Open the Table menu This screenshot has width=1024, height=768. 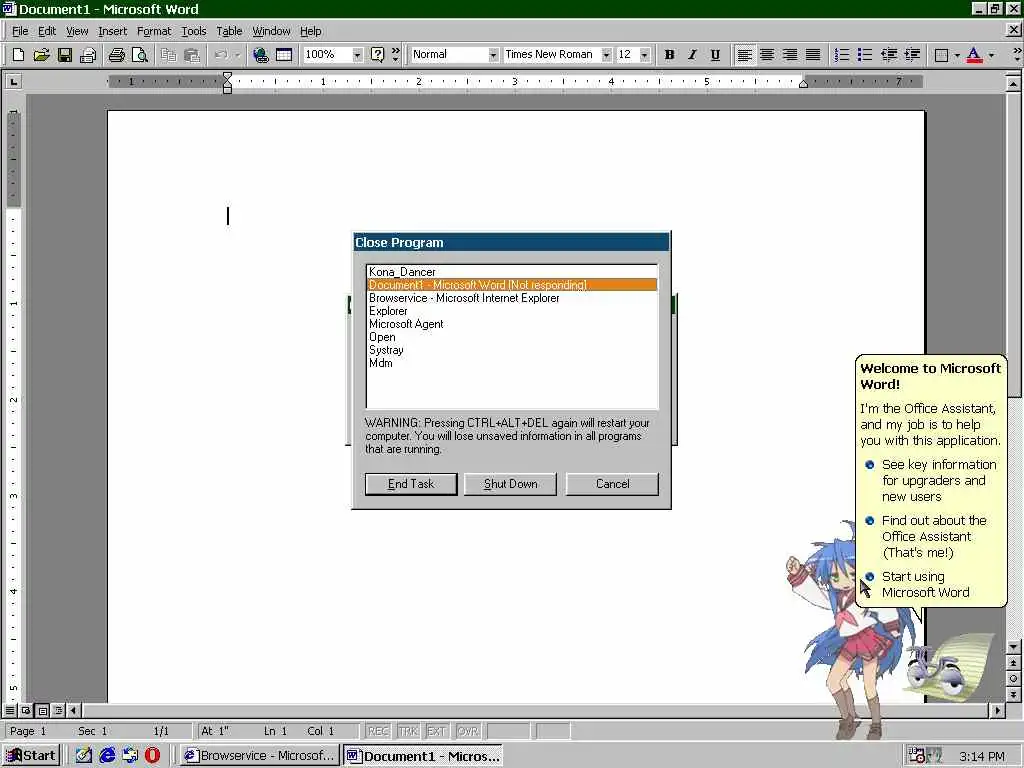229,31
